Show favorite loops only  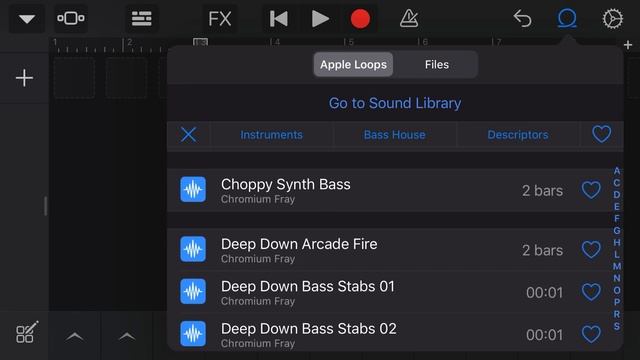[x=602, y=134]
